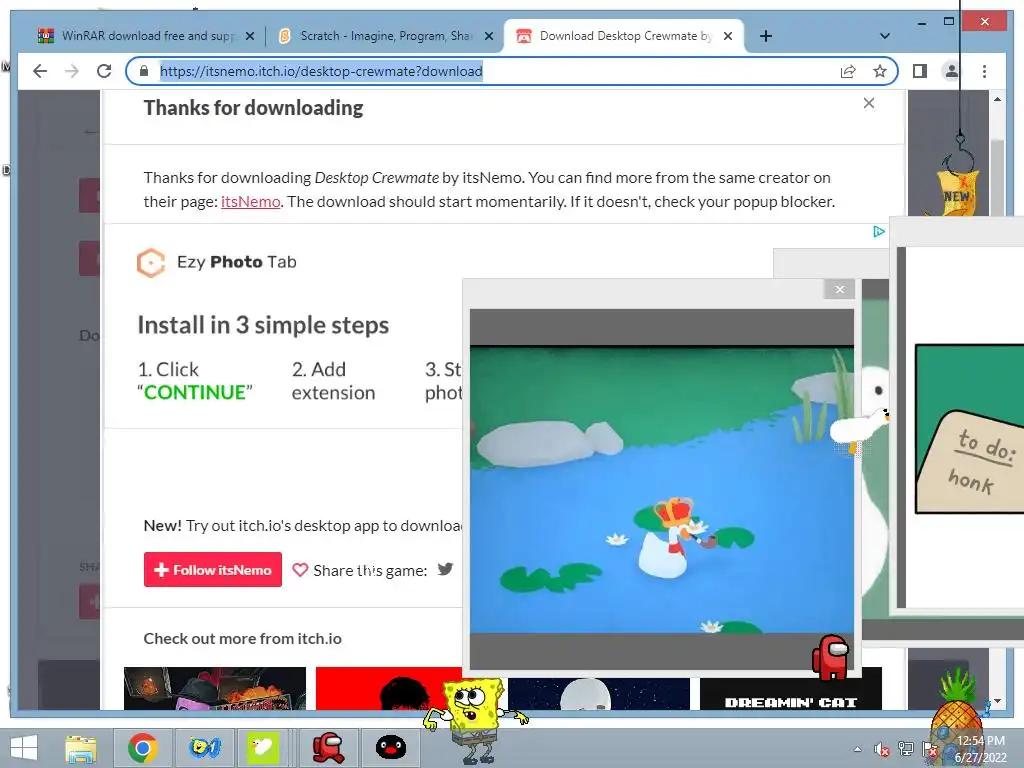
Task: Close the goose video popup window
Action: [x=840, y=289]
